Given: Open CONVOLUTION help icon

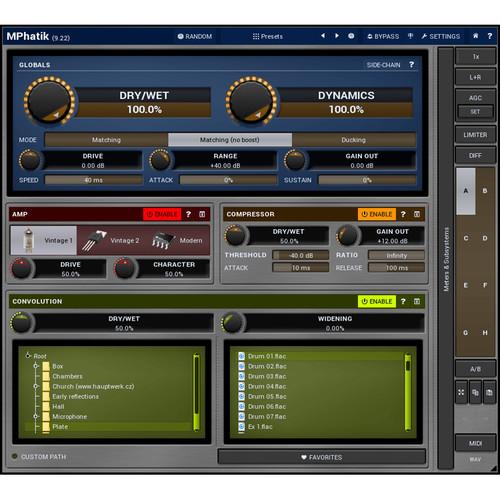Looking at the screenshot, I should (x=403, y=301).
